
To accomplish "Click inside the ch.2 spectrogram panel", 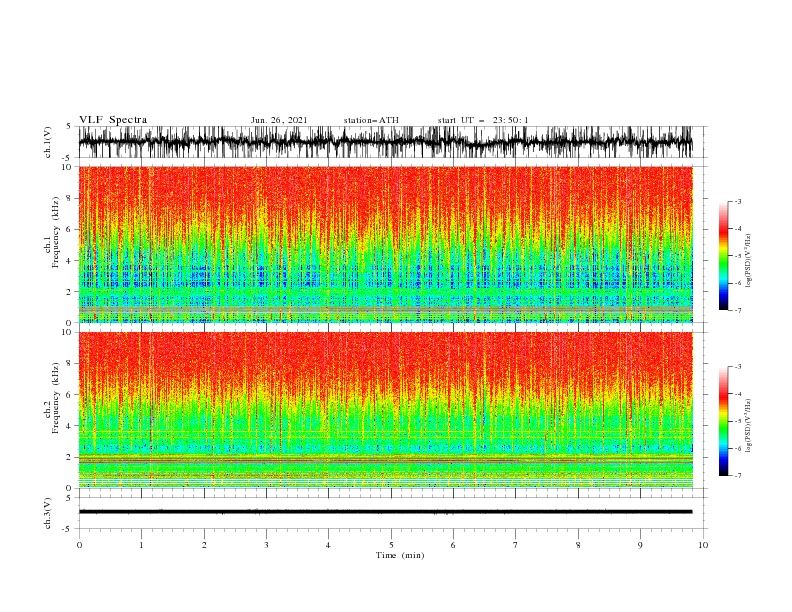I will point(385,410).
